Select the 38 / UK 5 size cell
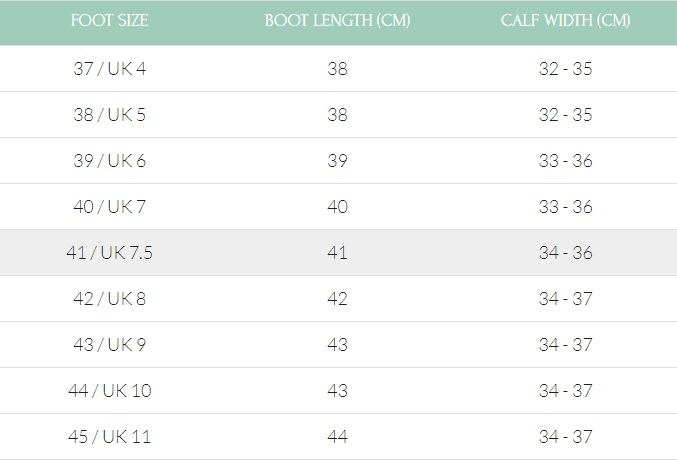The image size is (677, 461). (110, 115)
